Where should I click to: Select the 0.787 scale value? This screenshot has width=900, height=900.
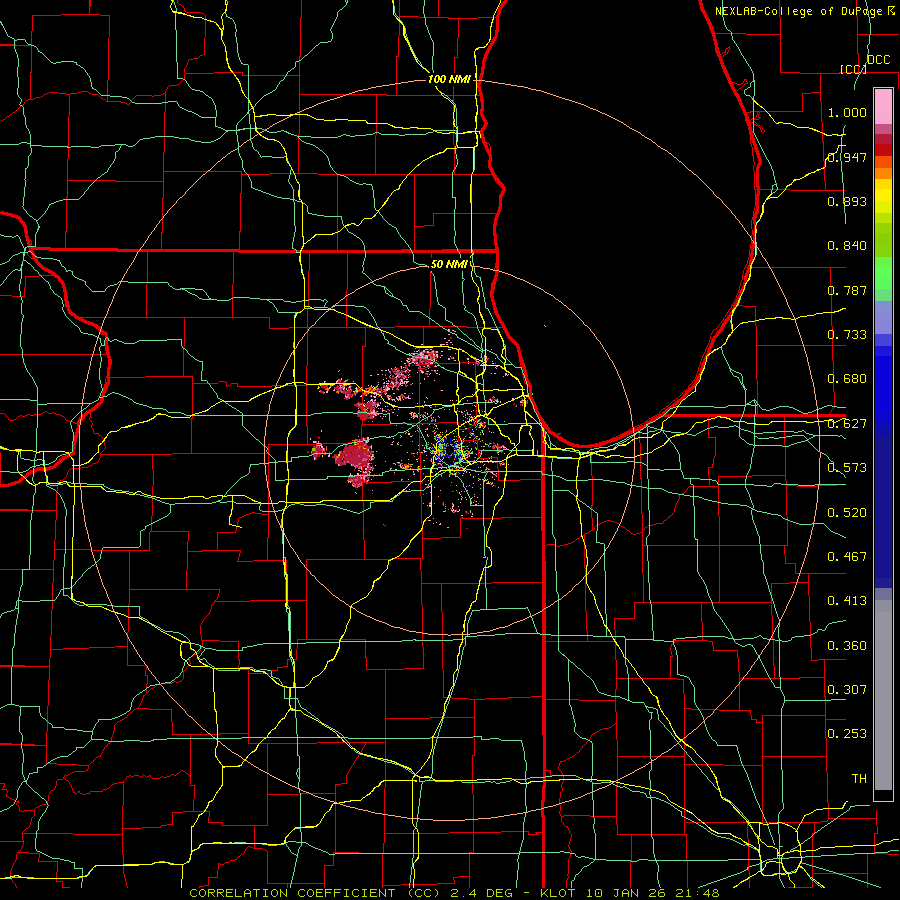847,290
